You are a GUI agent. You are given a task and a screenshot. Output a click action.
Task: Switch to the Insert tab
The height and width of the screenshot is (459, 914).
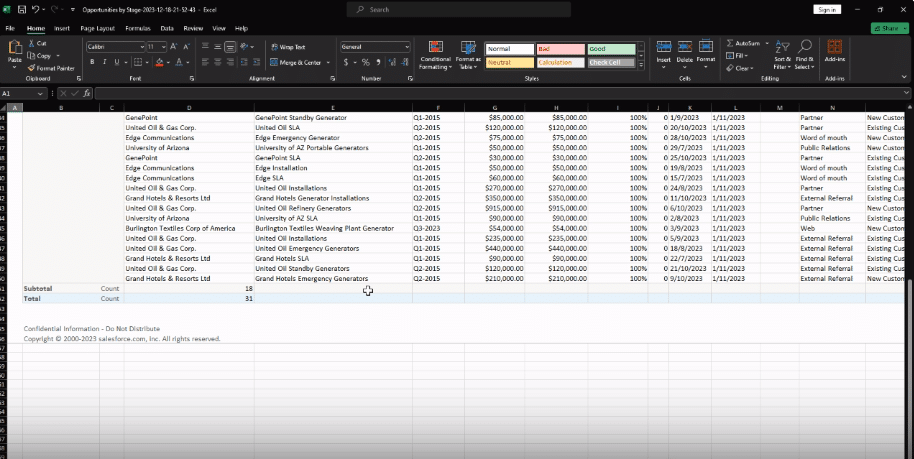(62, 28)
